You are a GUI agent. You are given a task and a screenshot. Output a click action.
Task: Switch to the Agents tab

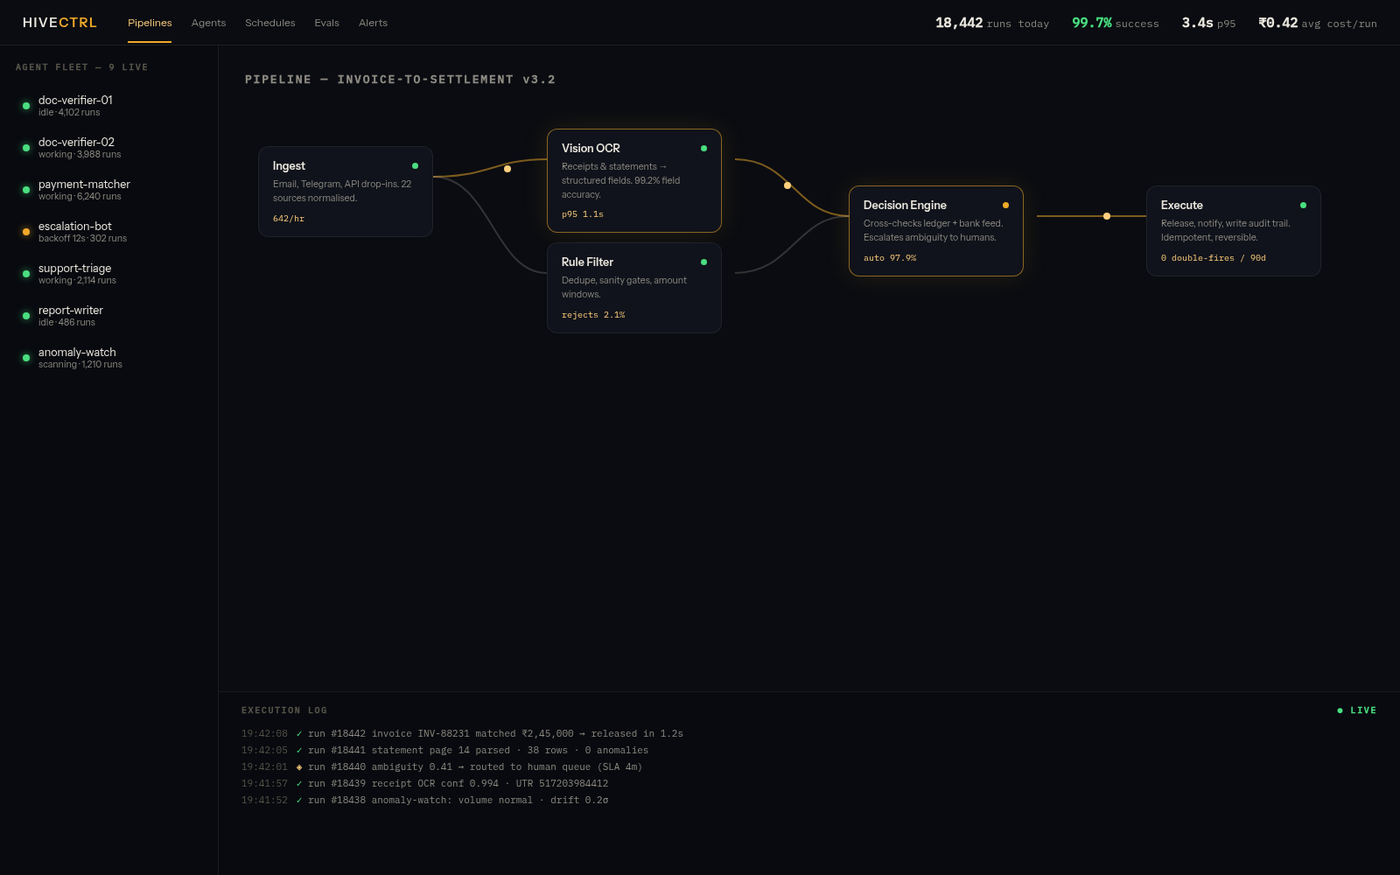point(208,22)
